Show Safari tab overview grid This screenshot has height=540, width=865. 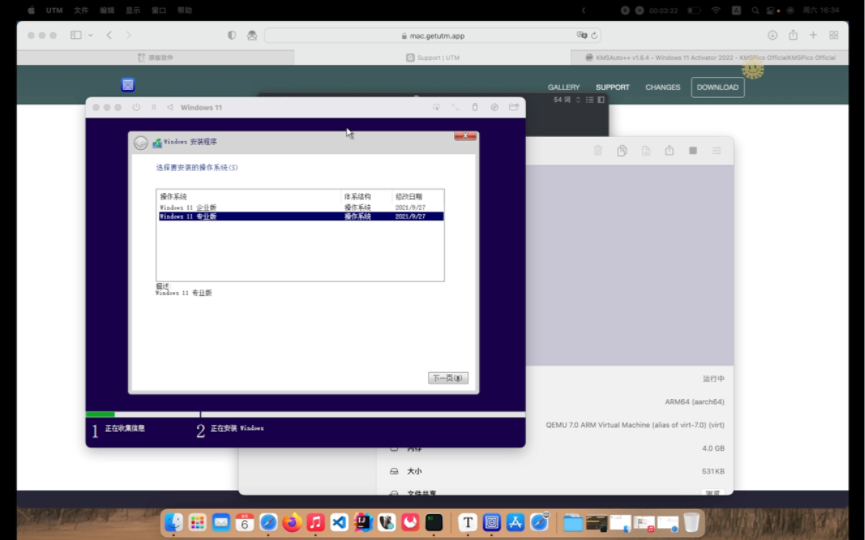coord(834,35)
